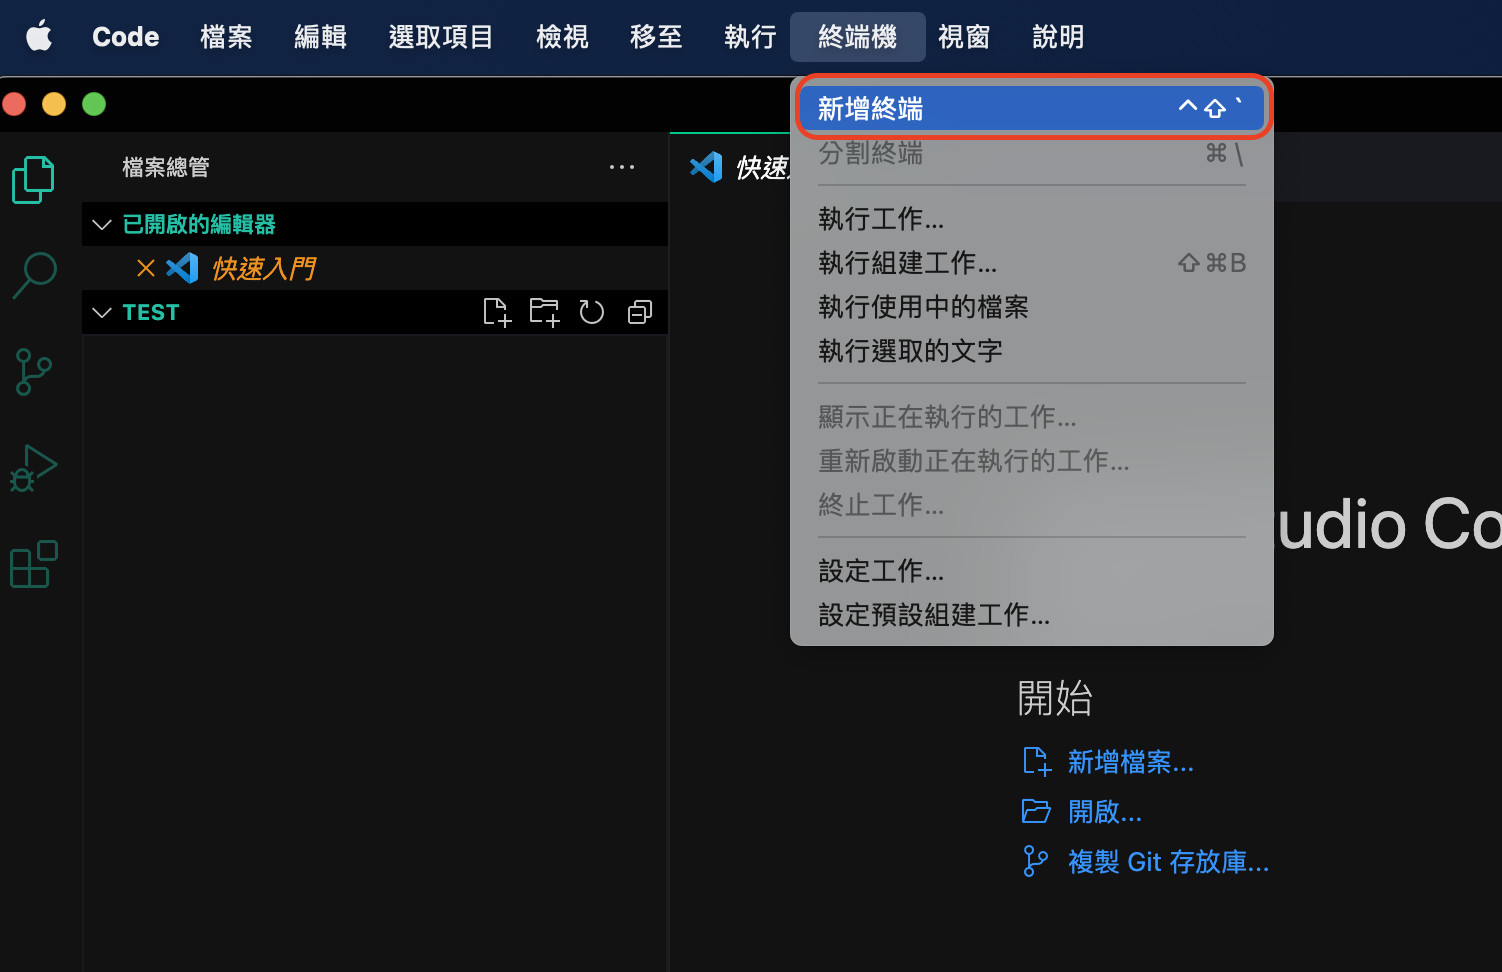
Task: Open the Source Control view
Action: pos(34,372)
